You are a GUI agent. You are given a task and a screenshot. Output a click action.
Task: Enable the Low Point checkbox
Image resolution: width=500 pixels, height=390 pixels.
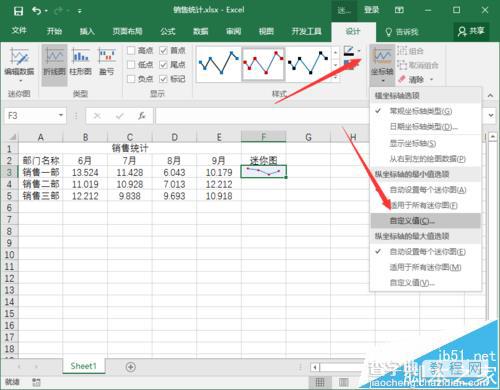tap(131, 65)
